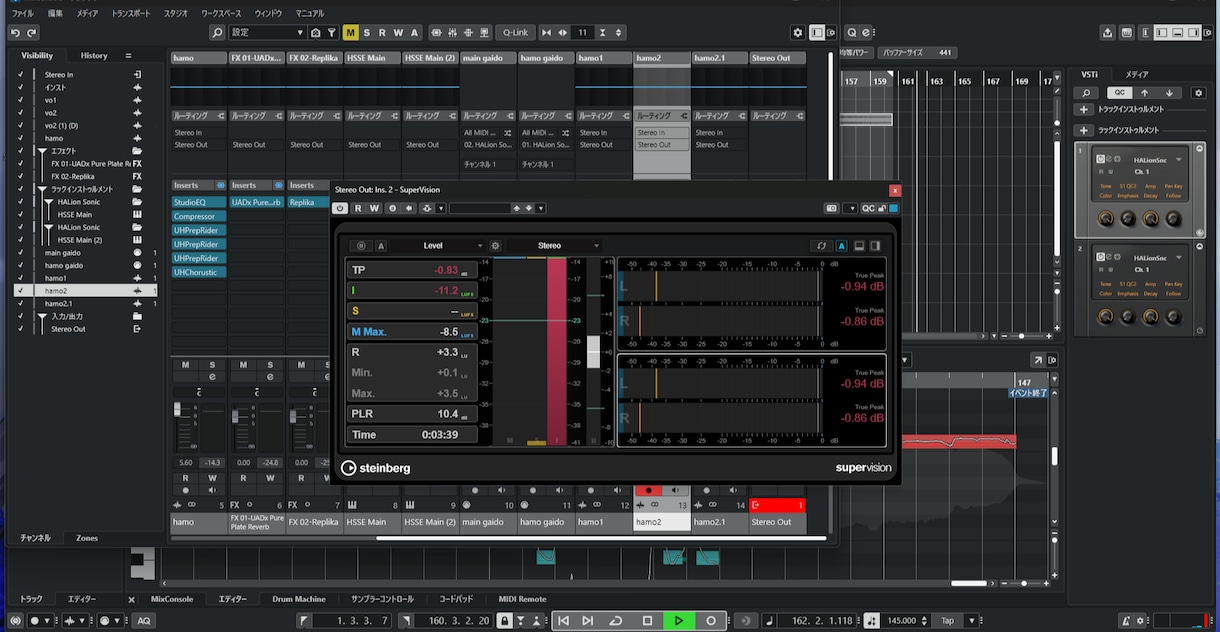Screen dimensions: 1220x632
Task: Open the Tap tempo dropdown arrow
Action: point(971,621)
